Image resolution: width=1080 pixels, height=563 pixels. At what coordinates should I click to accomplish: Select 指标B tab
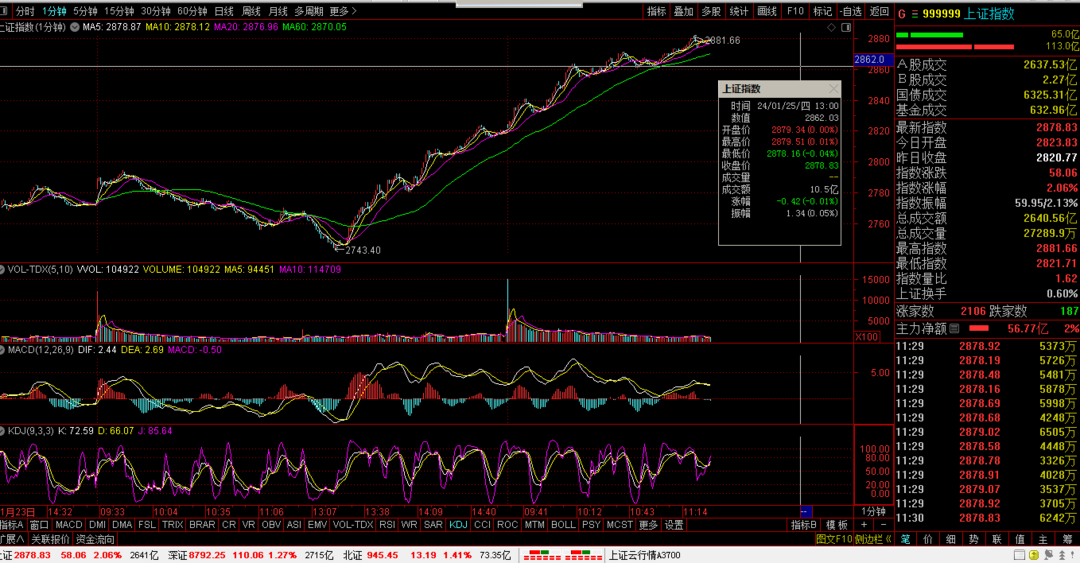point(804,525)
